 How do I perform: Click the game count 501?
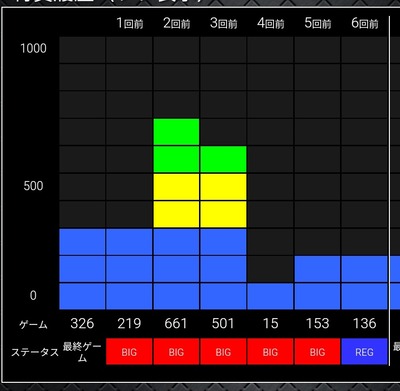pos(223,323)
